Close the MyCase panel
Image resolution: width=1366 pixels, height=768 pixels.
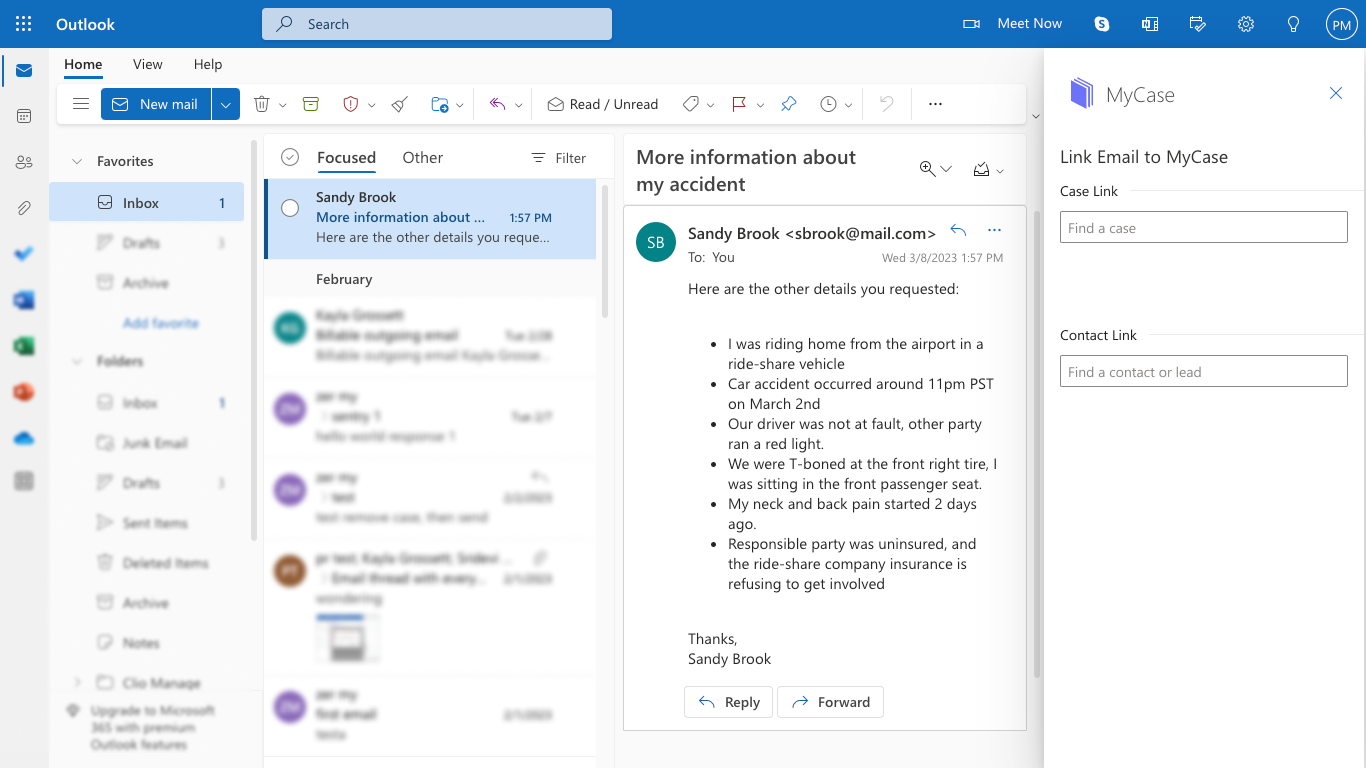1336,93
